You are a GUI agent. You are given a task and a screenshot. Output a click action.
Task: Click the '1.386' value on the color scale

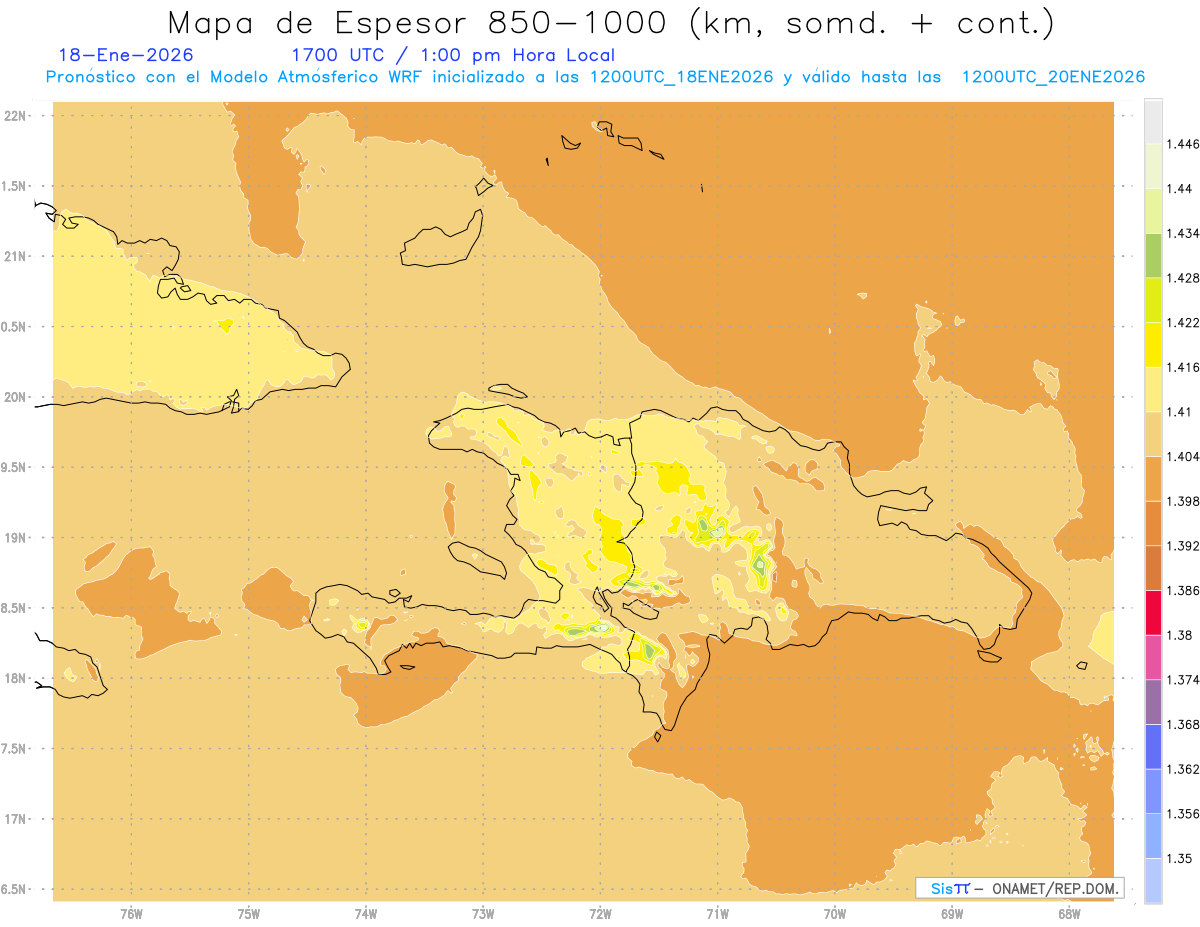click(1182, 590)
